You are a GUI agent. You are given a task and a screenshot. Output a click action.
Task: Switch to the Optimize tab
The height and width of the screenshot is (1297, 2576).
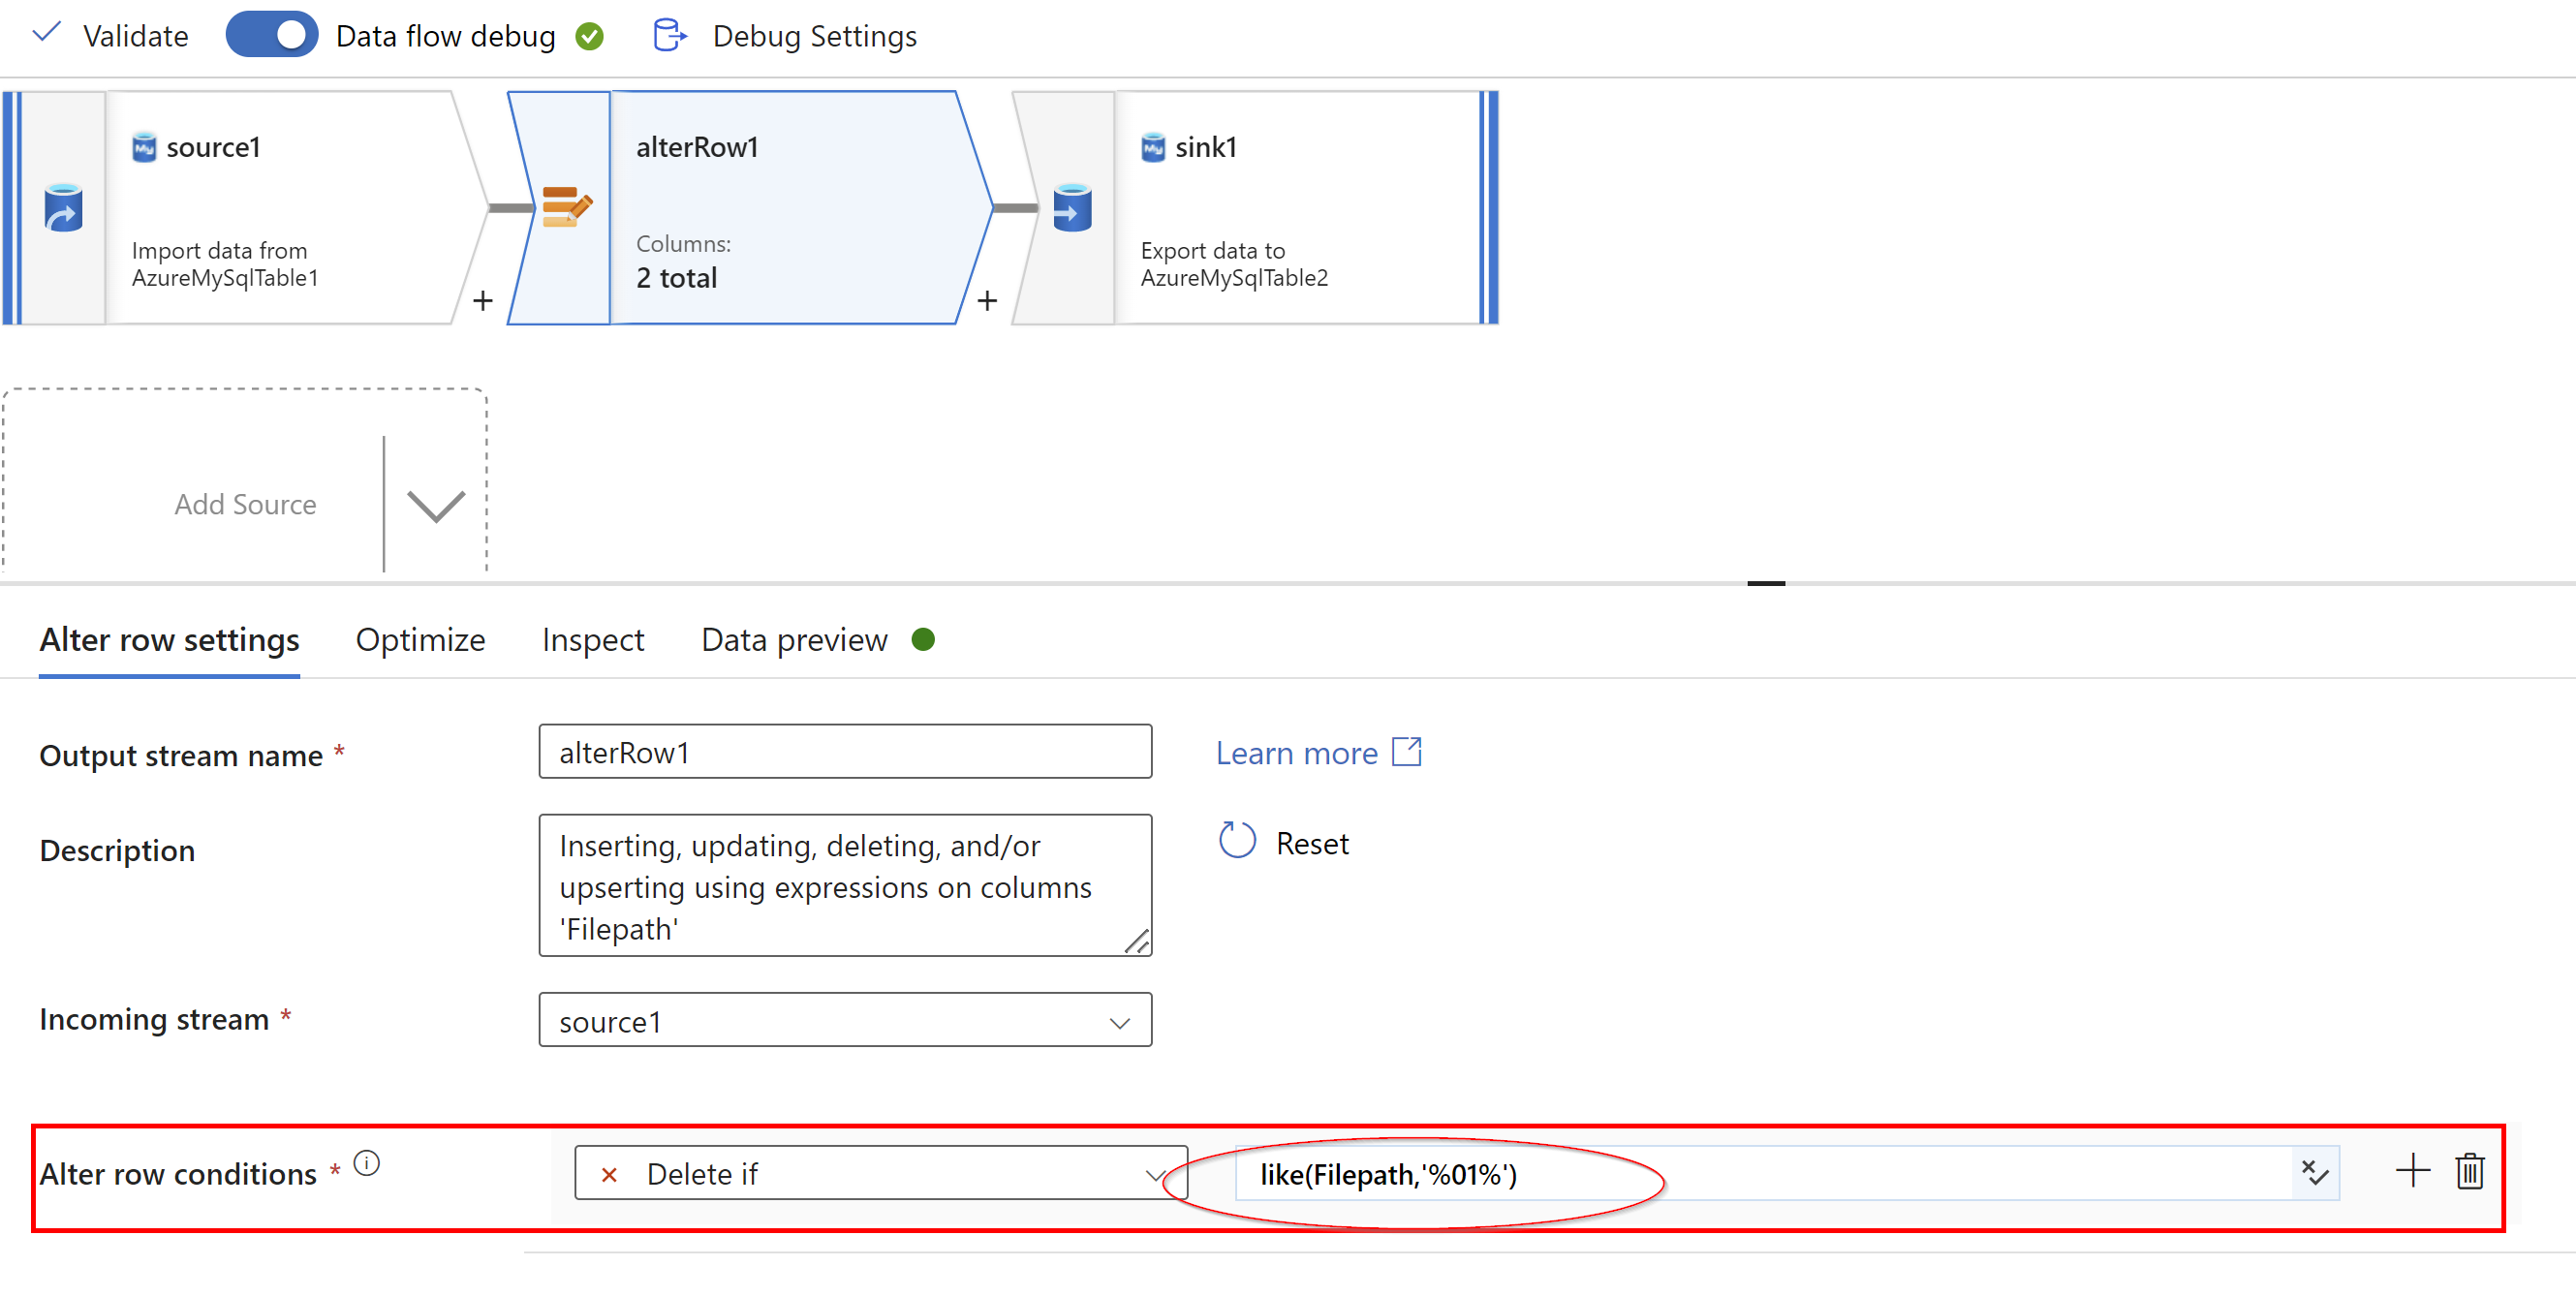click(x=420, y=640)
